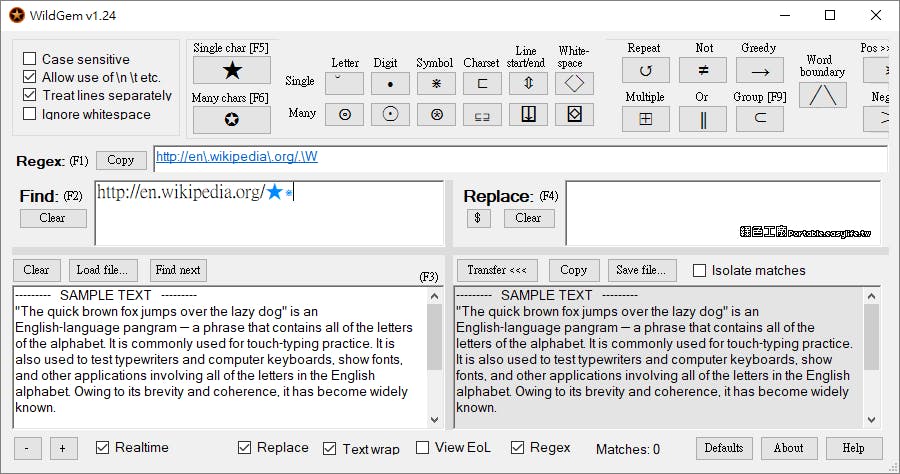The image size is (900, 474).
Task: Increase font size with plus button
Action: click(63, 449)
